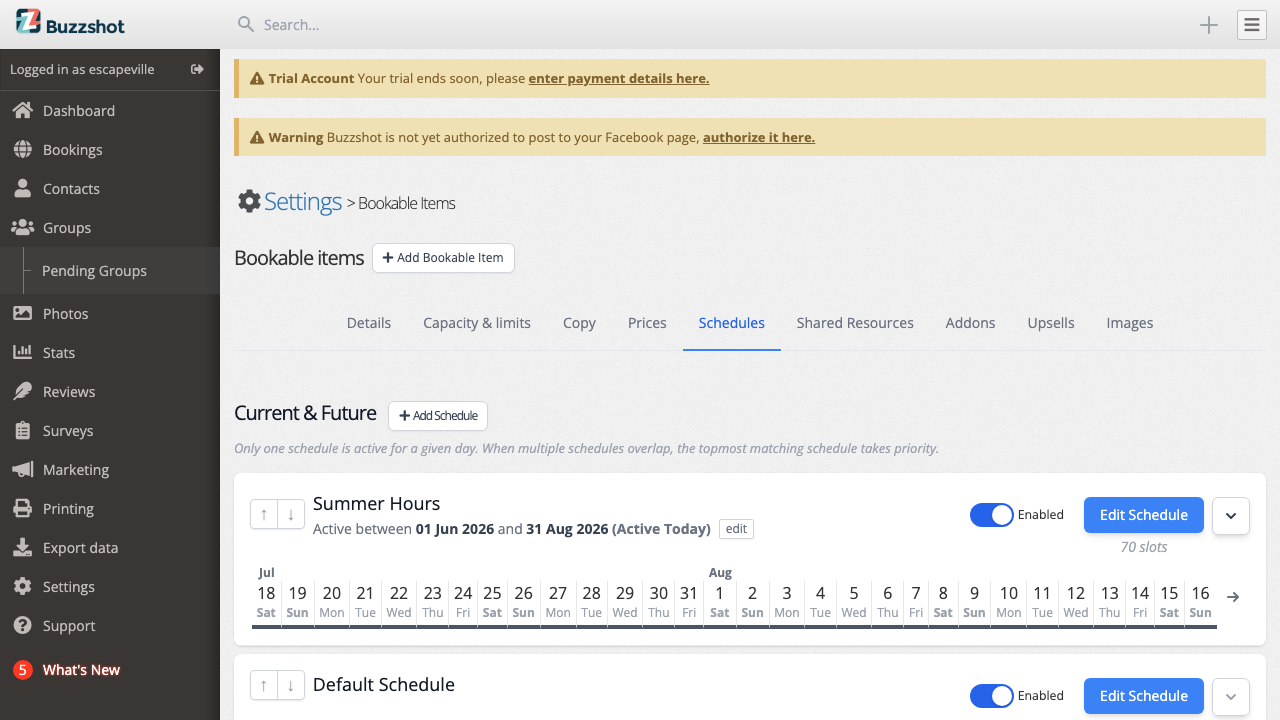1280x720 pixels.
Task: Click Edit Schedule for Summer Hours
Action: pyautogui.click(x=1144, y=515)
